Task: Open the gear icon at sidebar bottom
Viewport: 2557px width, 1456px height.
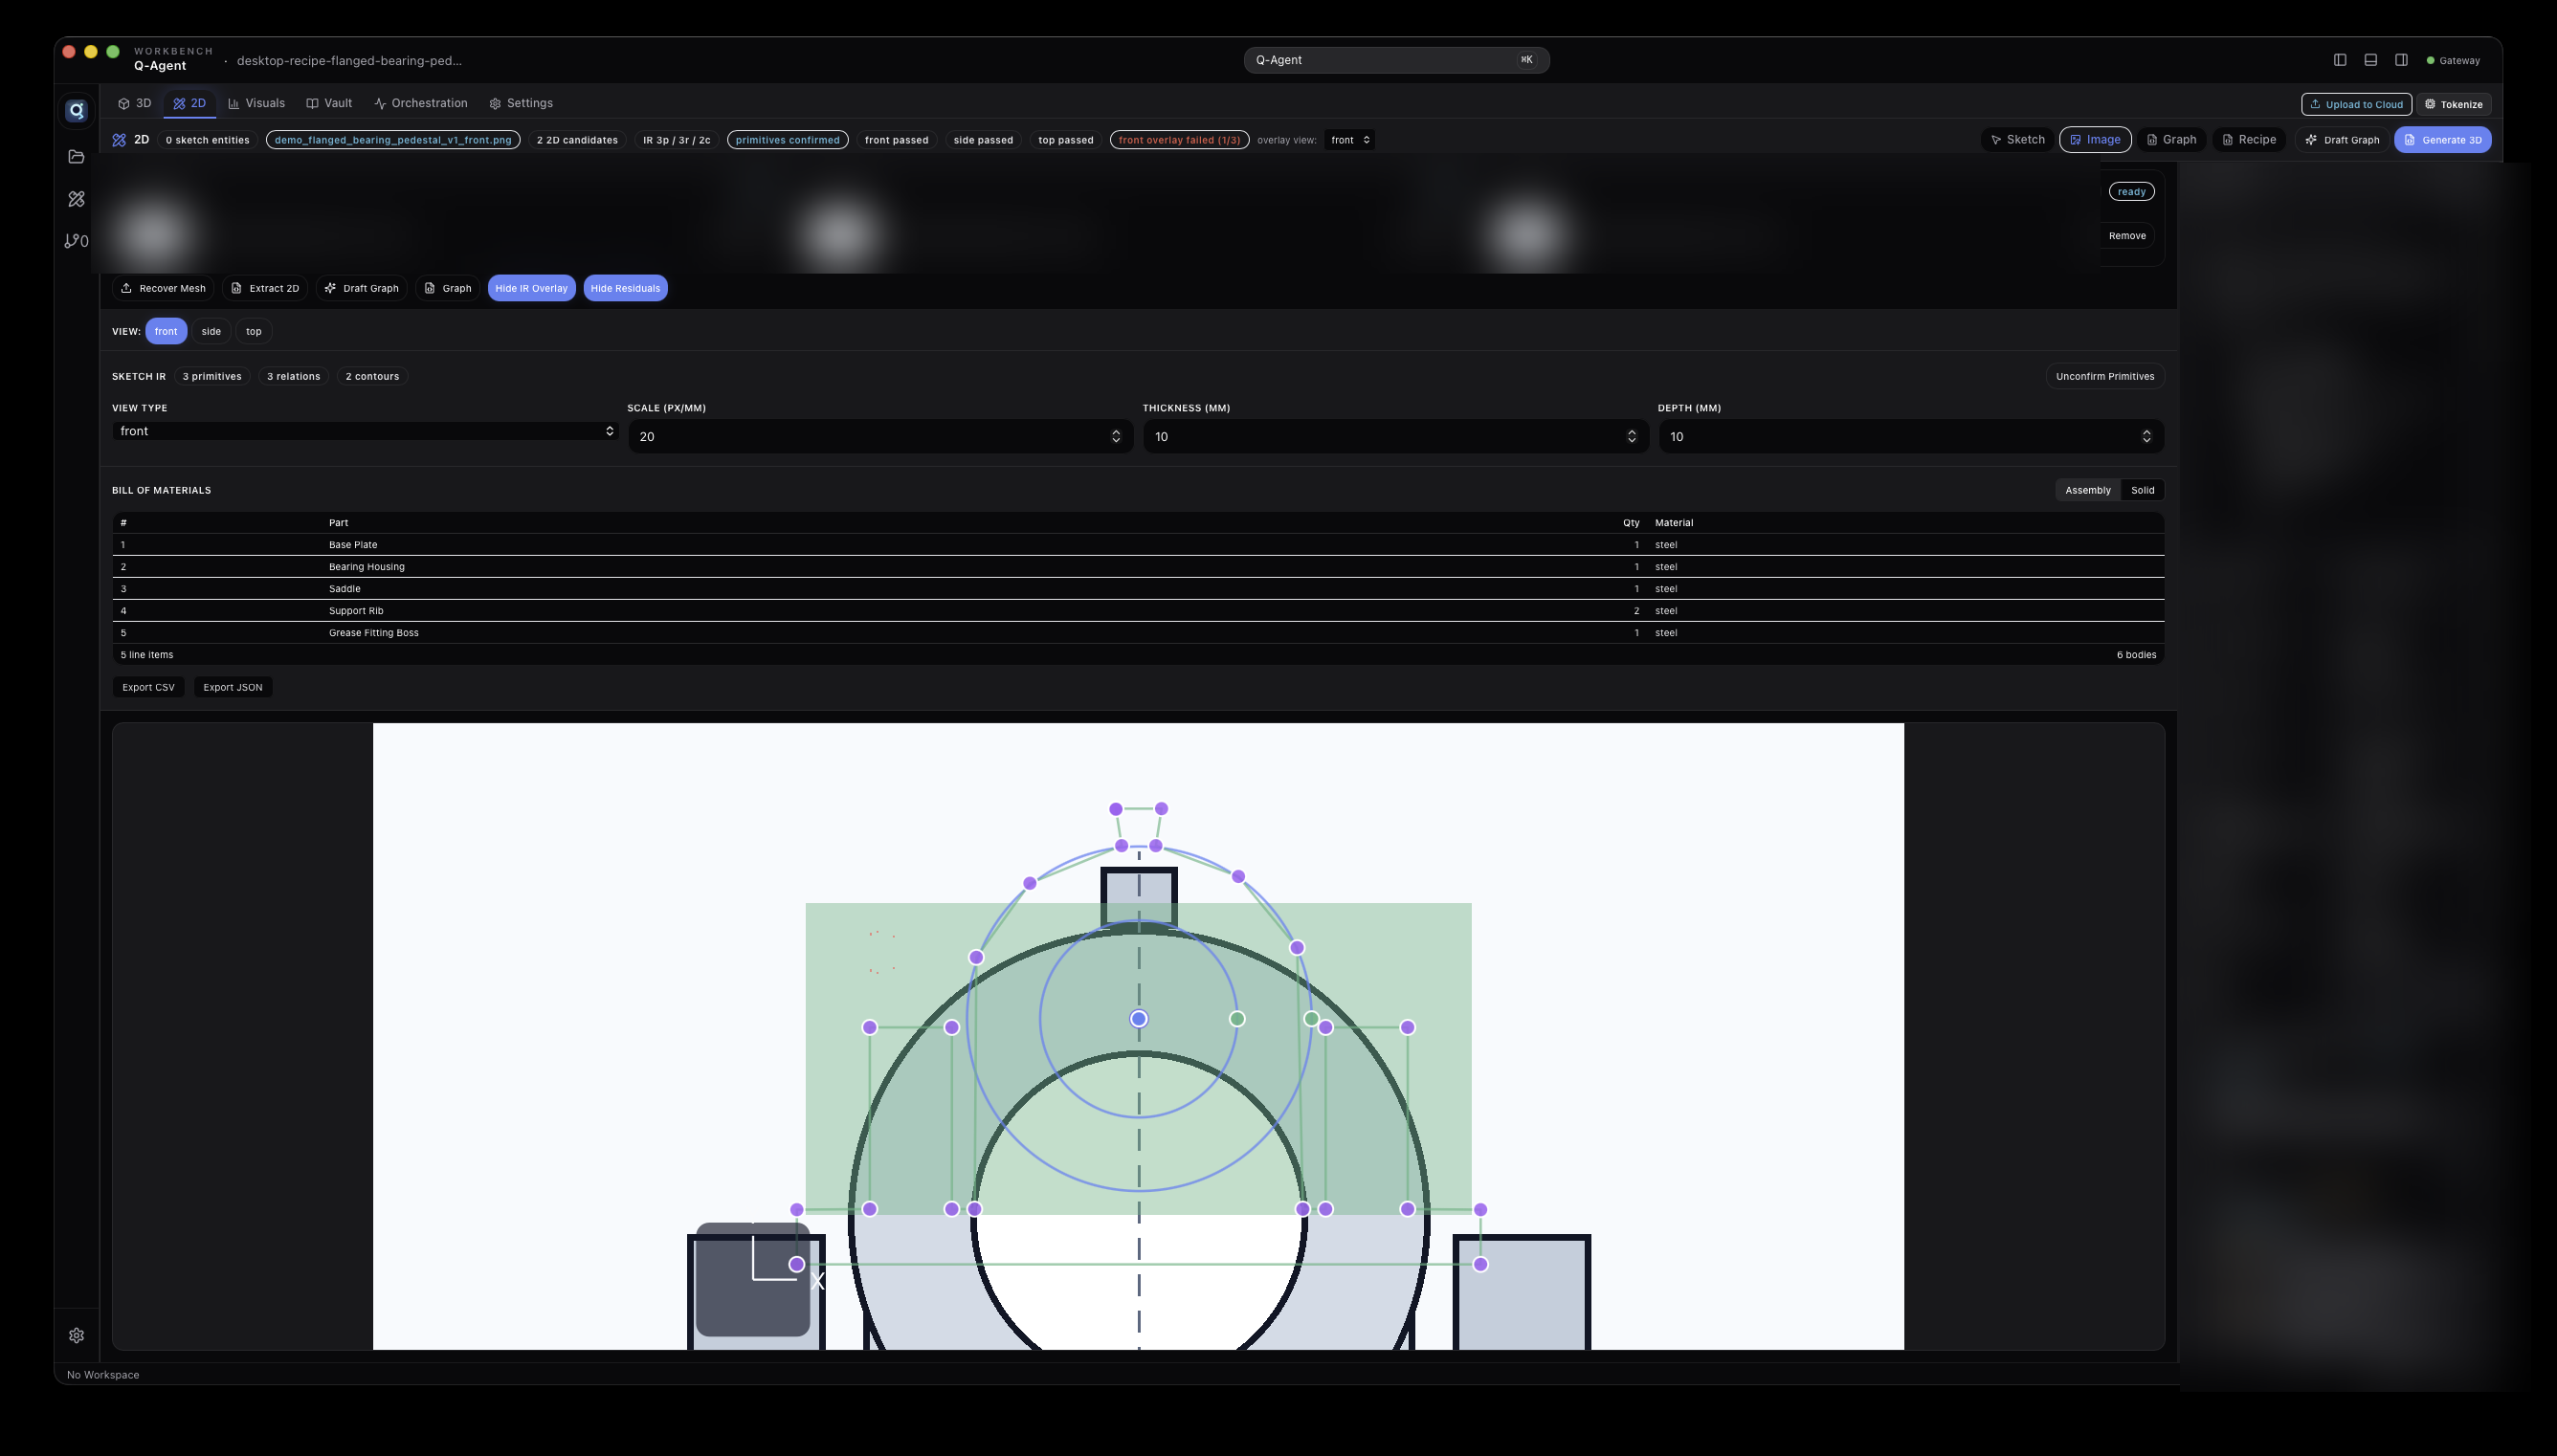Action: 76,1335
